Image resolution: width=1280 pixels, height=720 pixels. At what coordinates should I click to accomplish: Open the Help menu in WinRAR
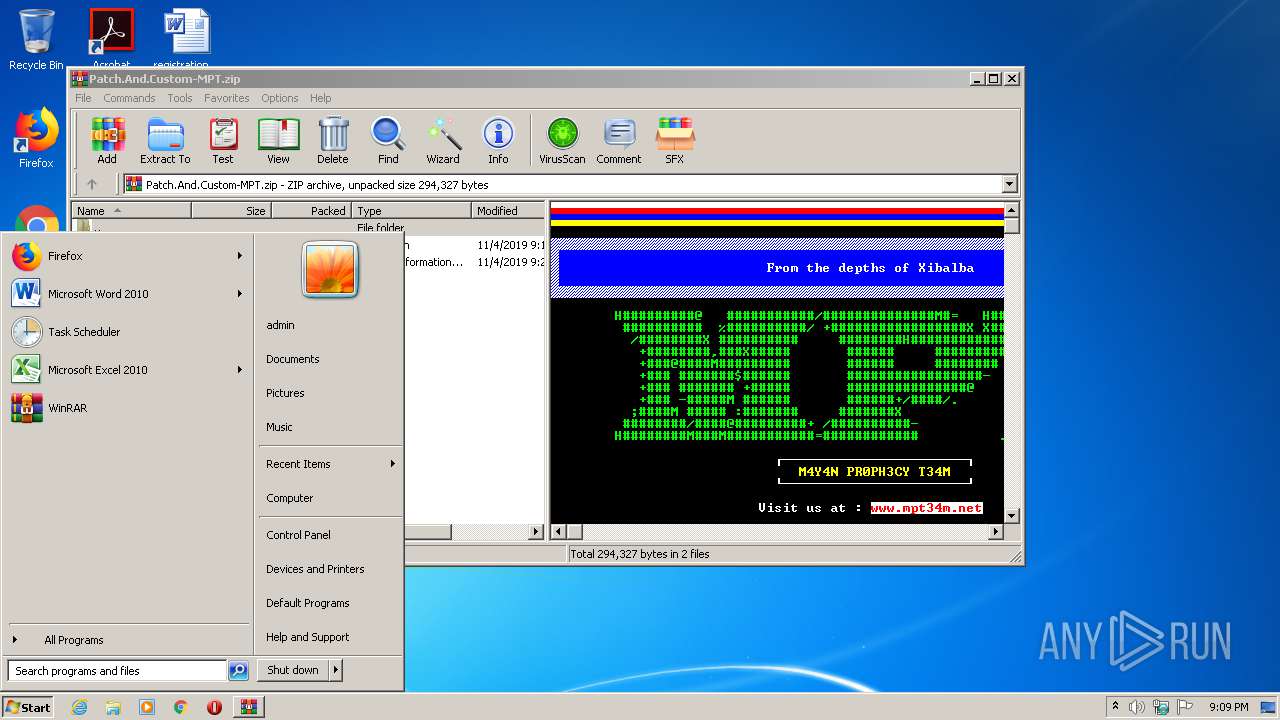320,98
